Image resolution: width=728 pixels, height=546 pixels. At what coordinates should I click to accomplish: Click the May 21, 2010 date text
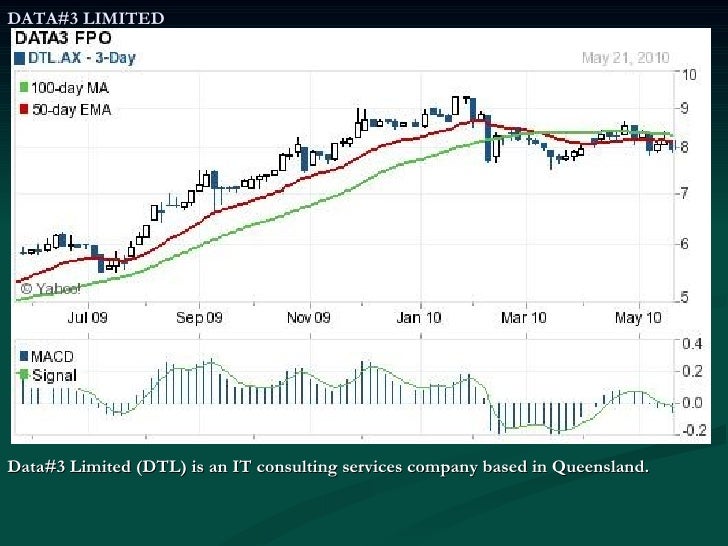pos(625,58)
